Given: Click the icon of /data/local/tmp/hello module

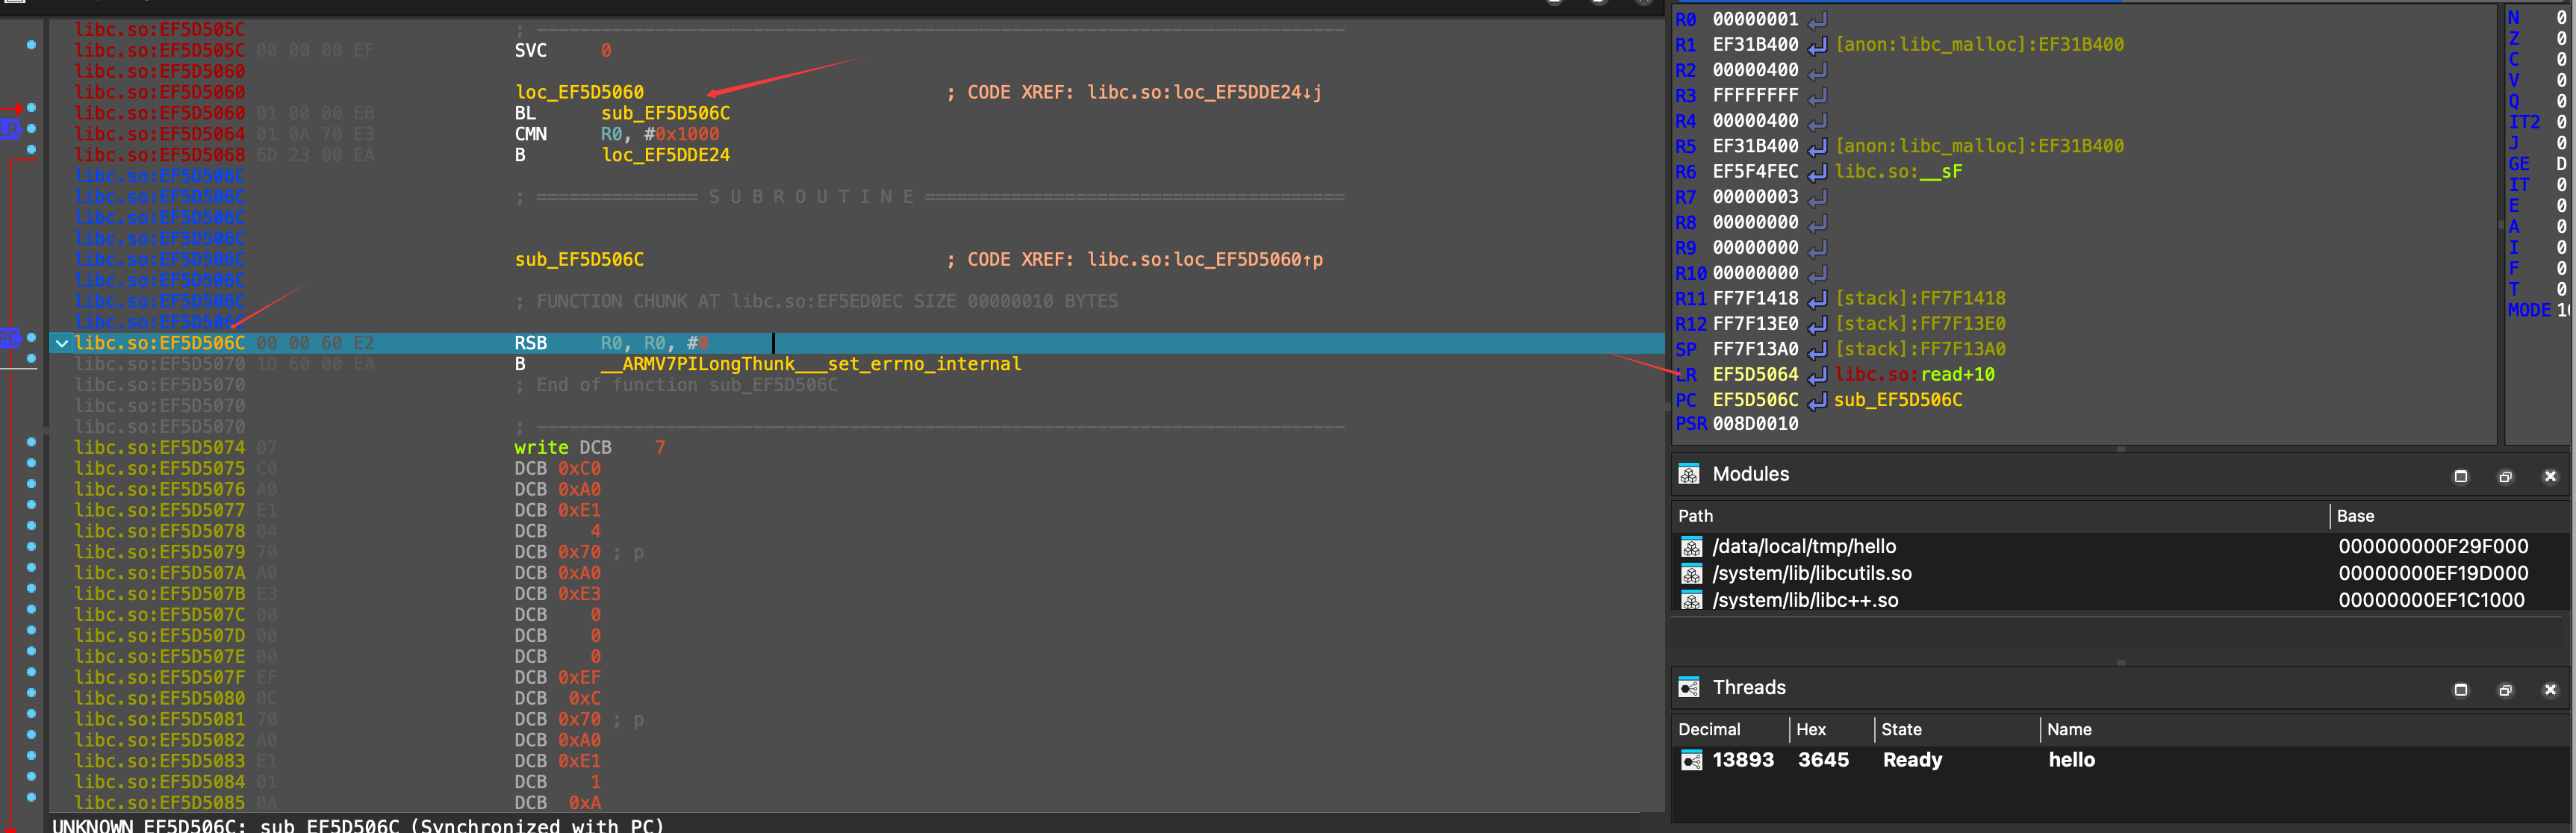Looking at the screenshot, I should point(1691,547).
